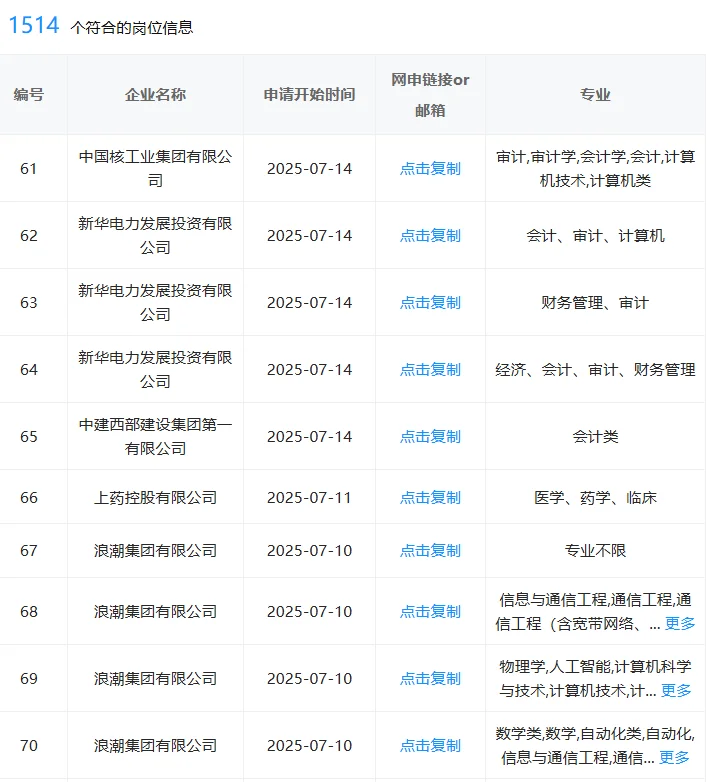Click row number 66
This screenshot has width=706, height=782.
[28, 498]
